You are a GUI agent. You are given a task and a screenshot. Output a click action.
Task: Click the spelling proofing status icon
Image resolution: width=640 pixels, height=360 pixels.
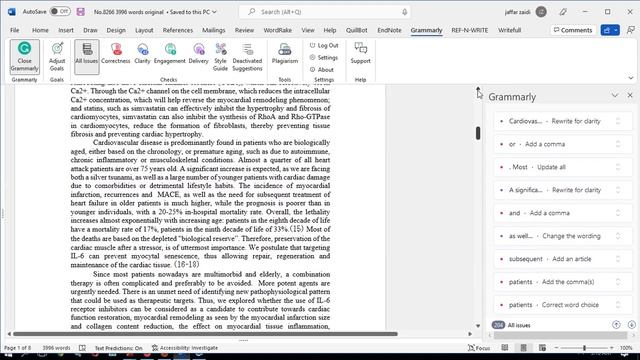point(82,348)
